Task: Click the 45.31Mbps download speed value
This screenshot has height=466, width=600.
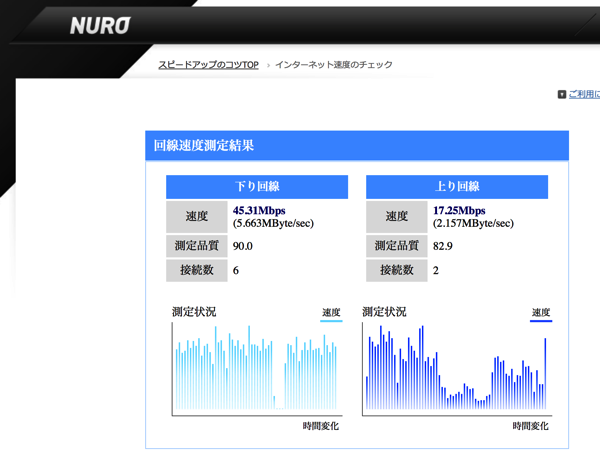Action: click(x=259, y=211)
